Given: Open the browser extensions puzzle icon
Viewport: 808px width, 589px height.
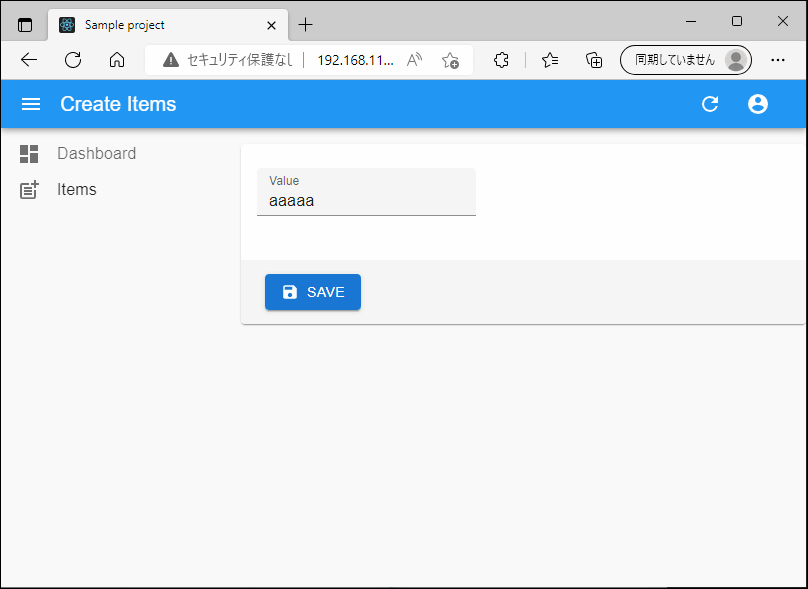Looking at the screenshot, I should pos(501,60).
